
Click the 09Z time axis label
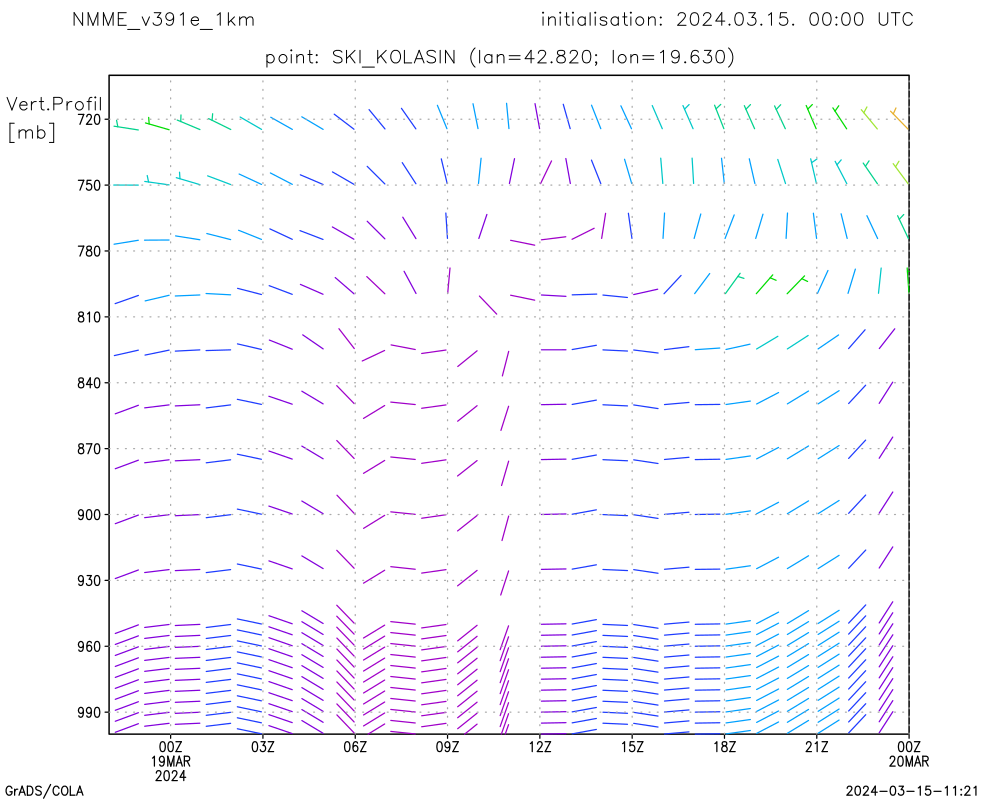447,747
